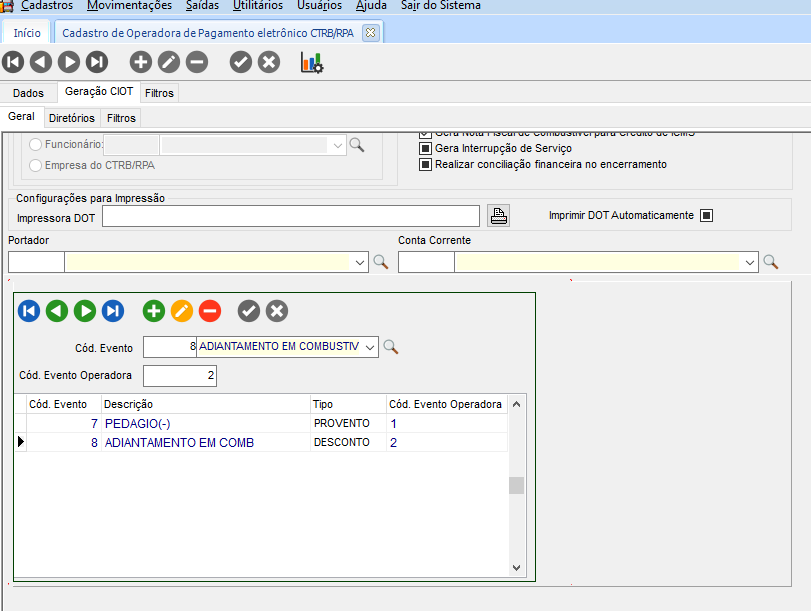The height and width of the screenshot is (611, 811).
Task: Confirm event with gray checkmark in grid toolbar
Action: pyautogui.click(x=249, y=311)
